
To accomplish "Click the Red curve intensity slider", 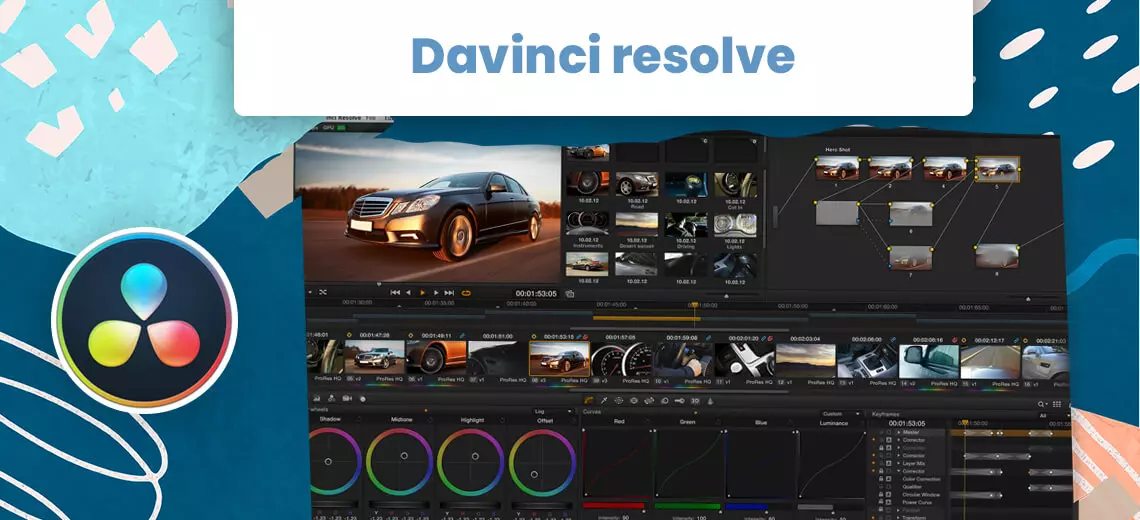I will 614,506.
